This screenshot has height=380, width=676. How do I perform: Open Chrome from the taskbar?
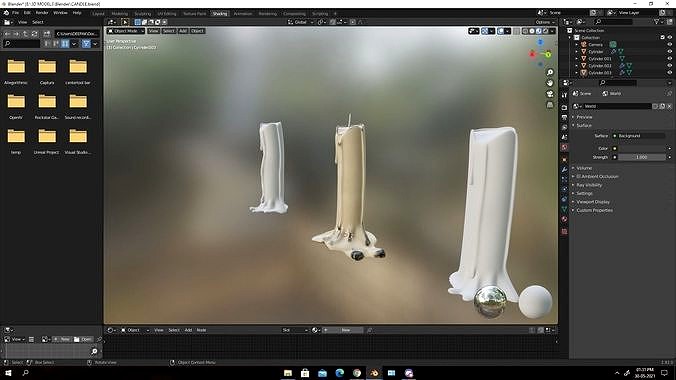tap(357, 373)
